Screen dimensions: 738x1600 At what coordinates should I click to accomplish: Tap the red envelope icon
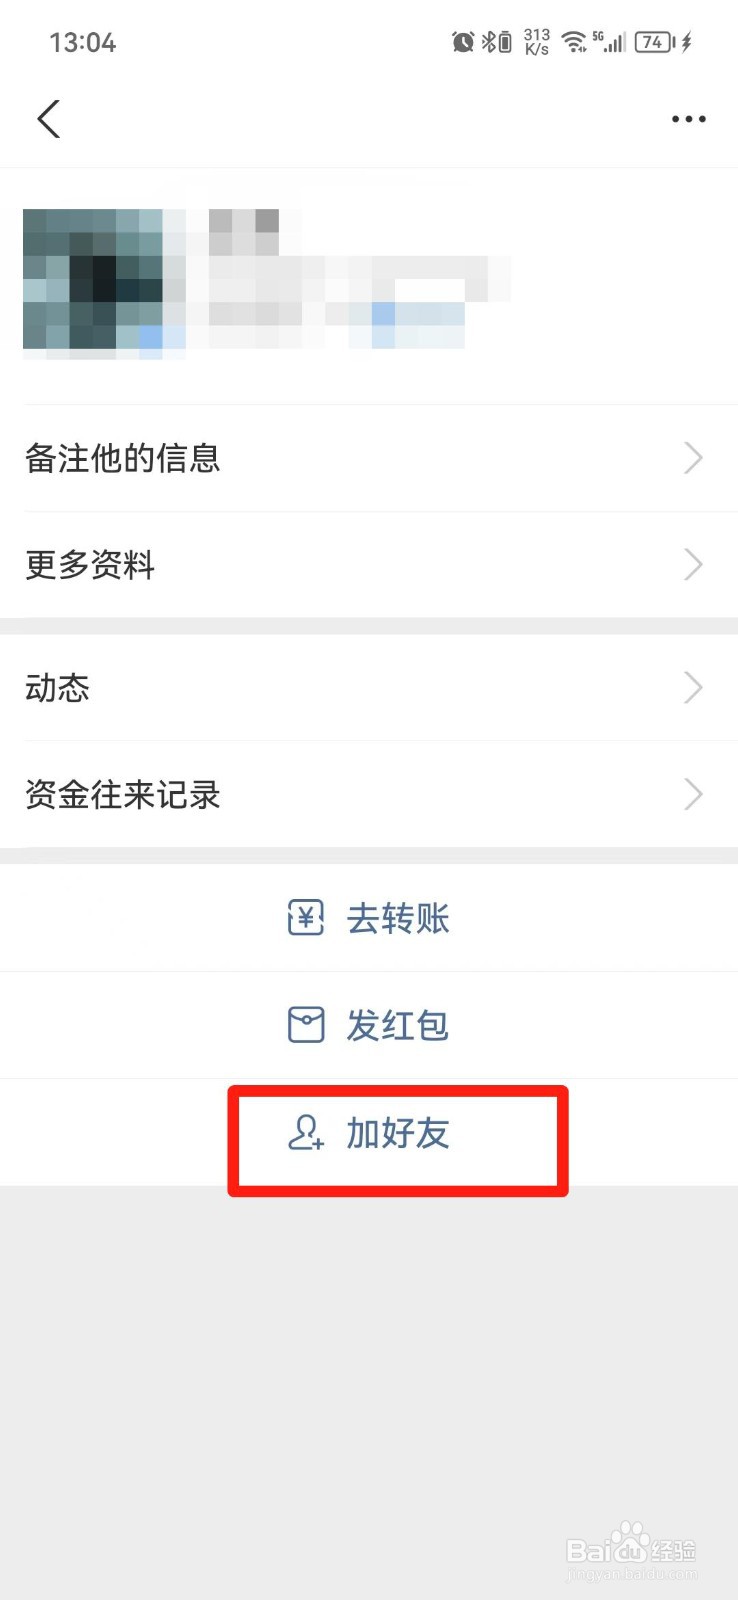click(x=306, y=1025)
